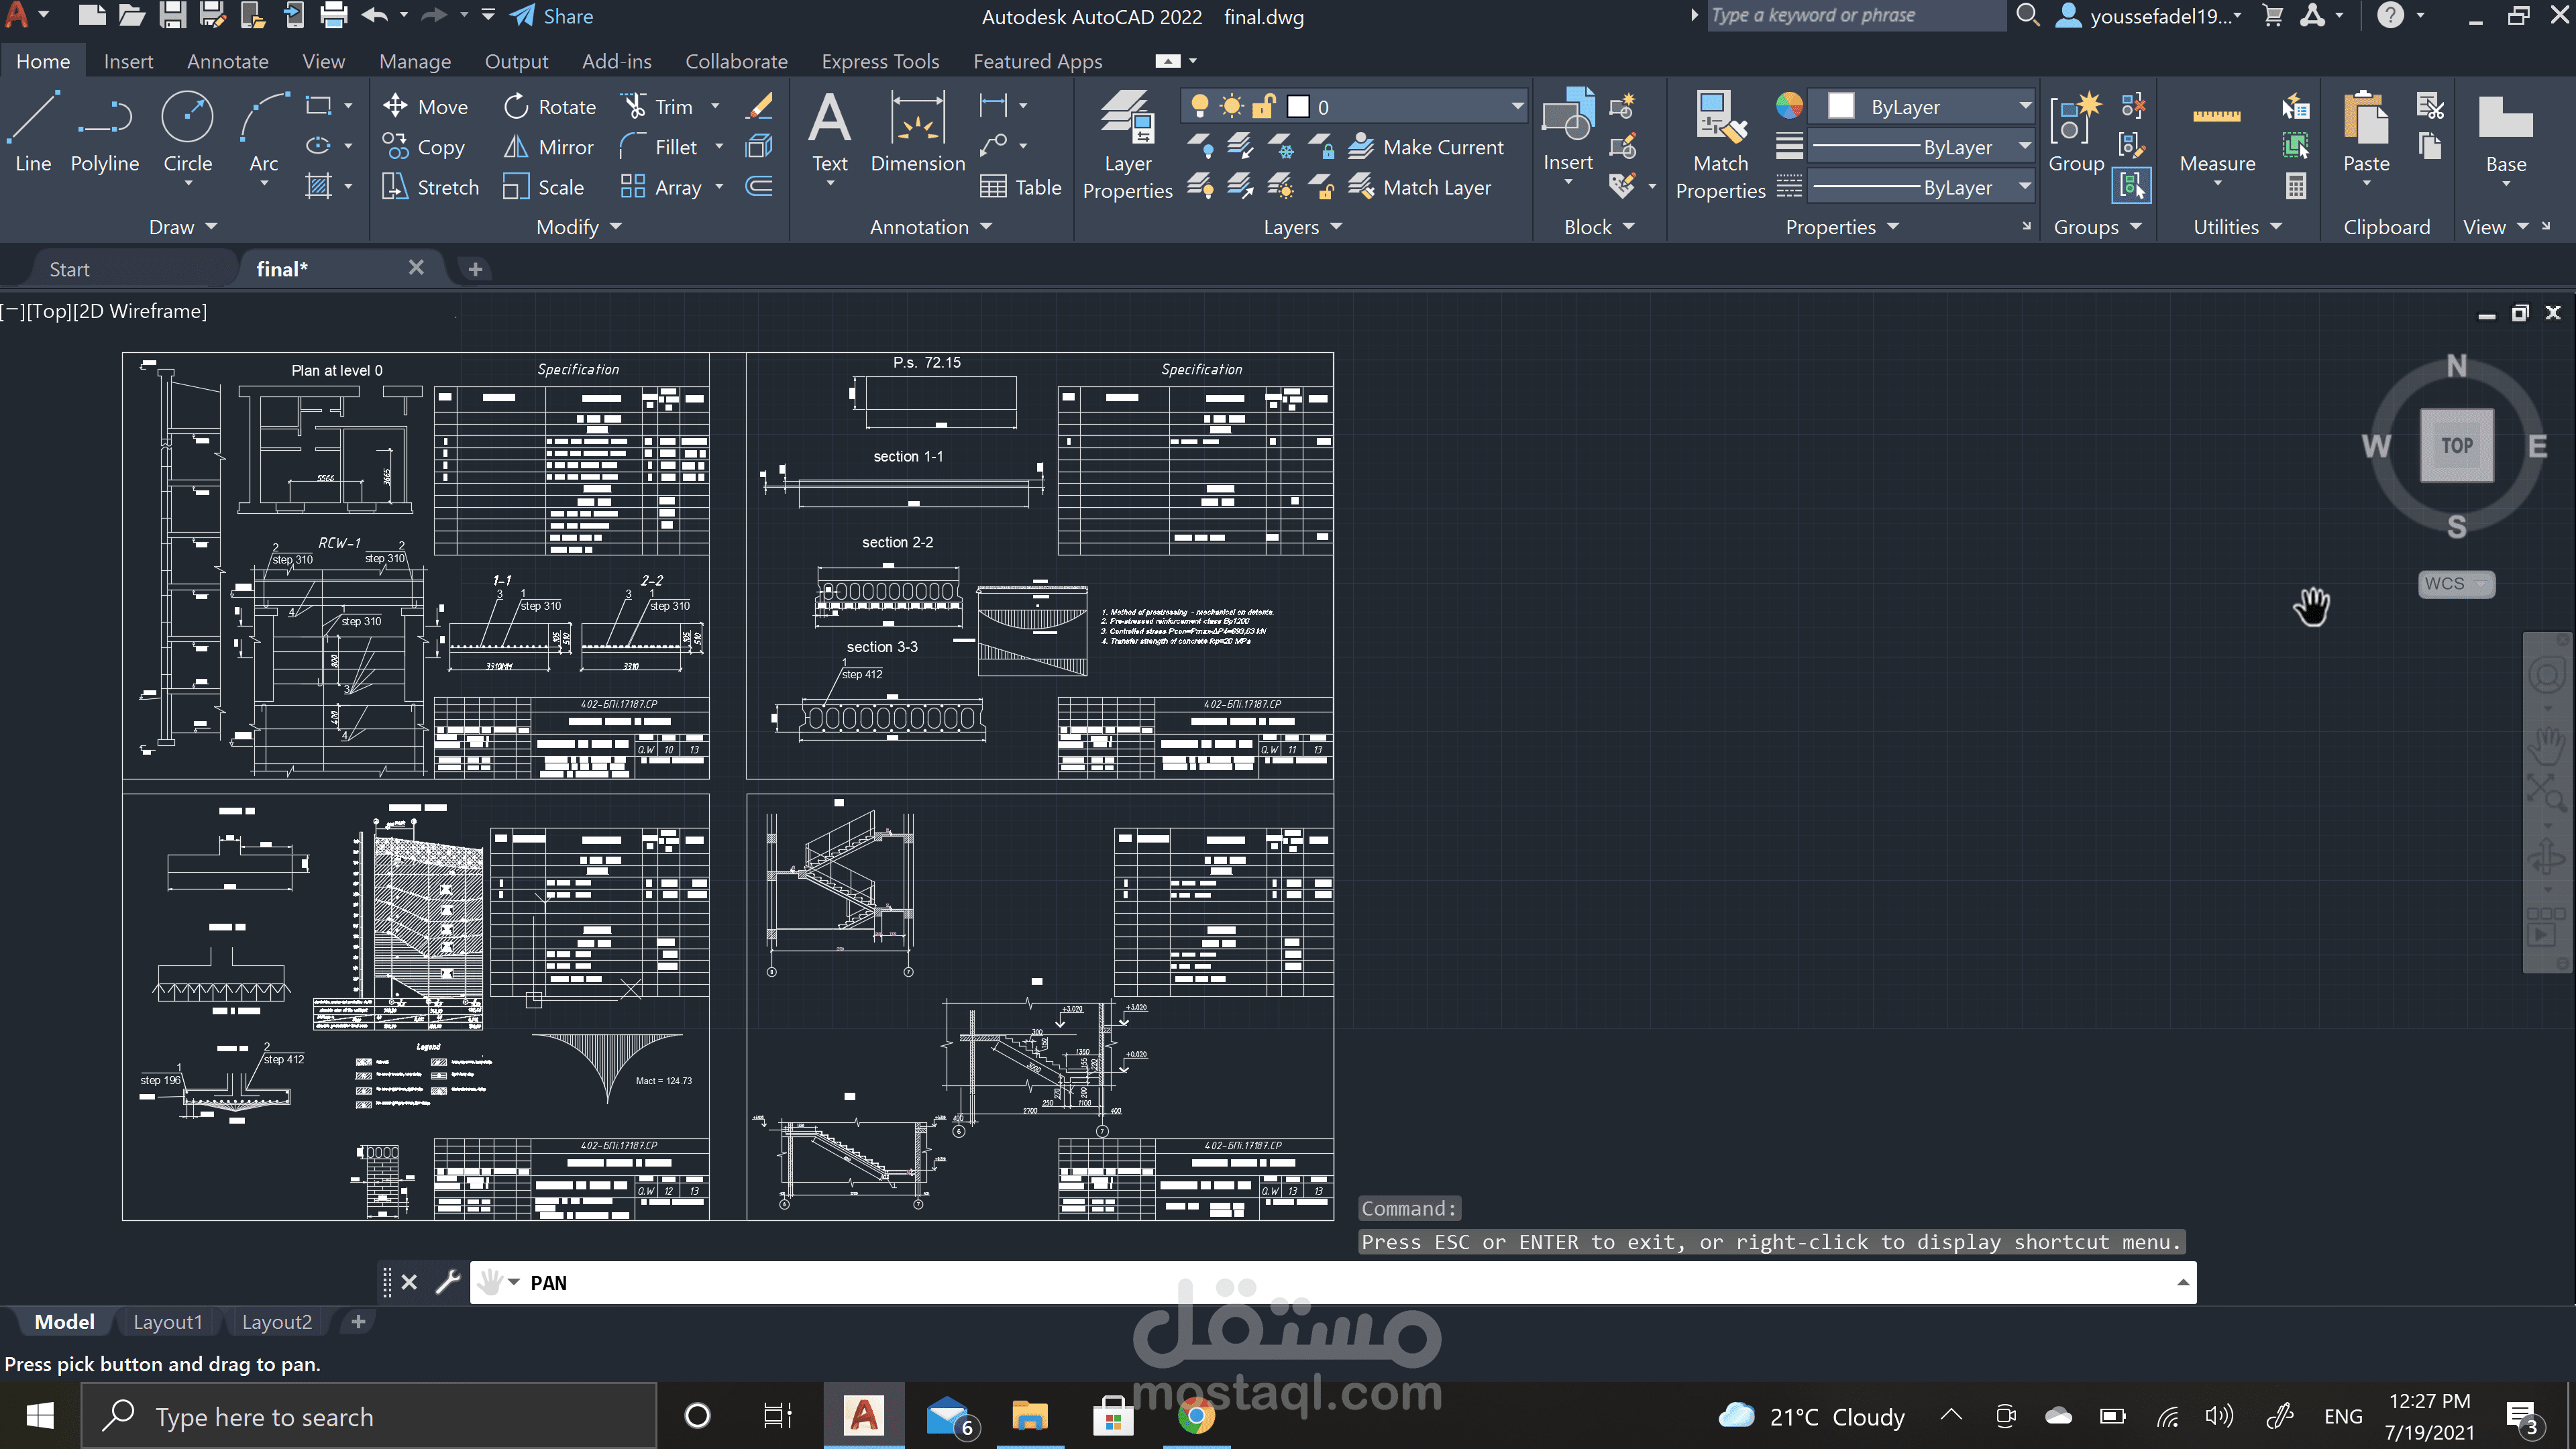Switch to the Annotate ribbon tab

click(x=227, y=61)
